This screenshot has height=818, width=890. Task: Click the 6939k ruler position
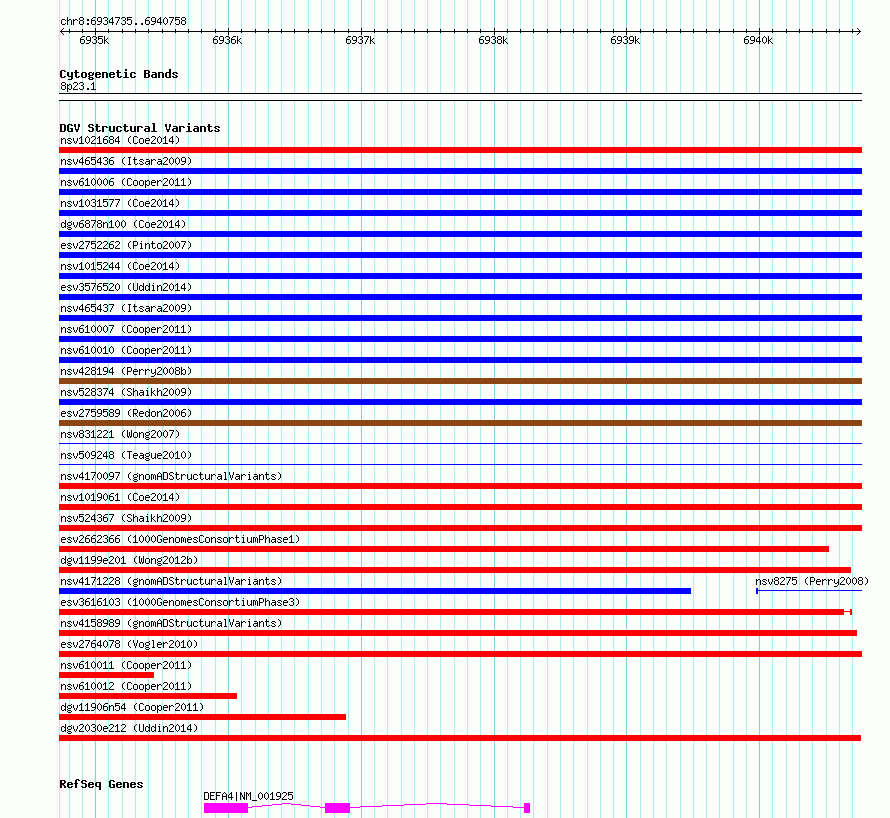pyautogui.click(x=625, y=40)
